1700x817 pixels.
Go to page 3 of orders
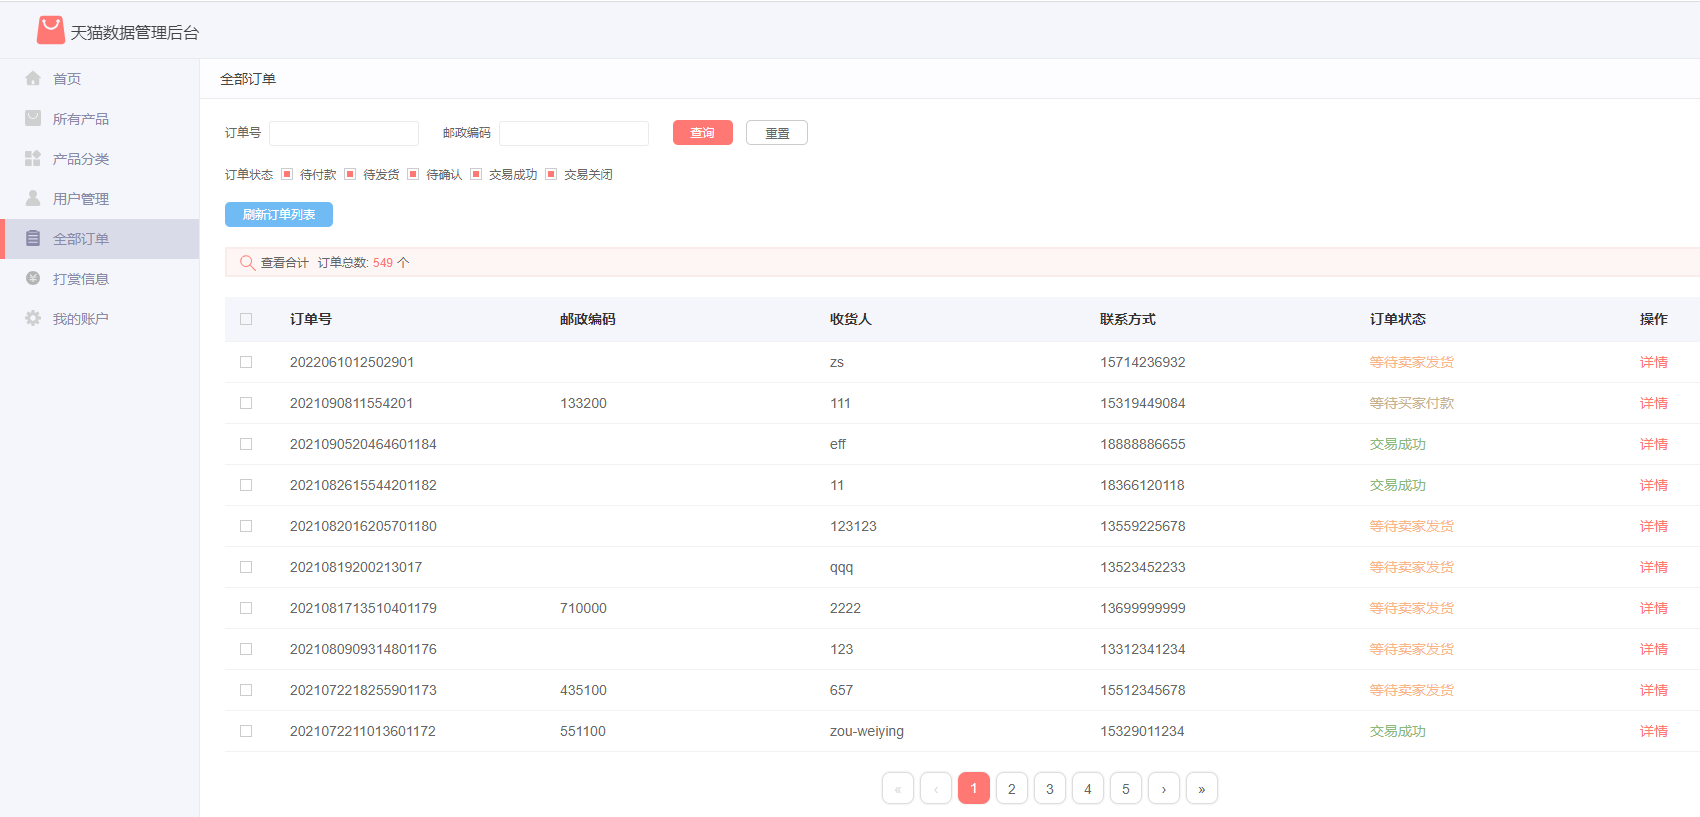click(1050, 788)
